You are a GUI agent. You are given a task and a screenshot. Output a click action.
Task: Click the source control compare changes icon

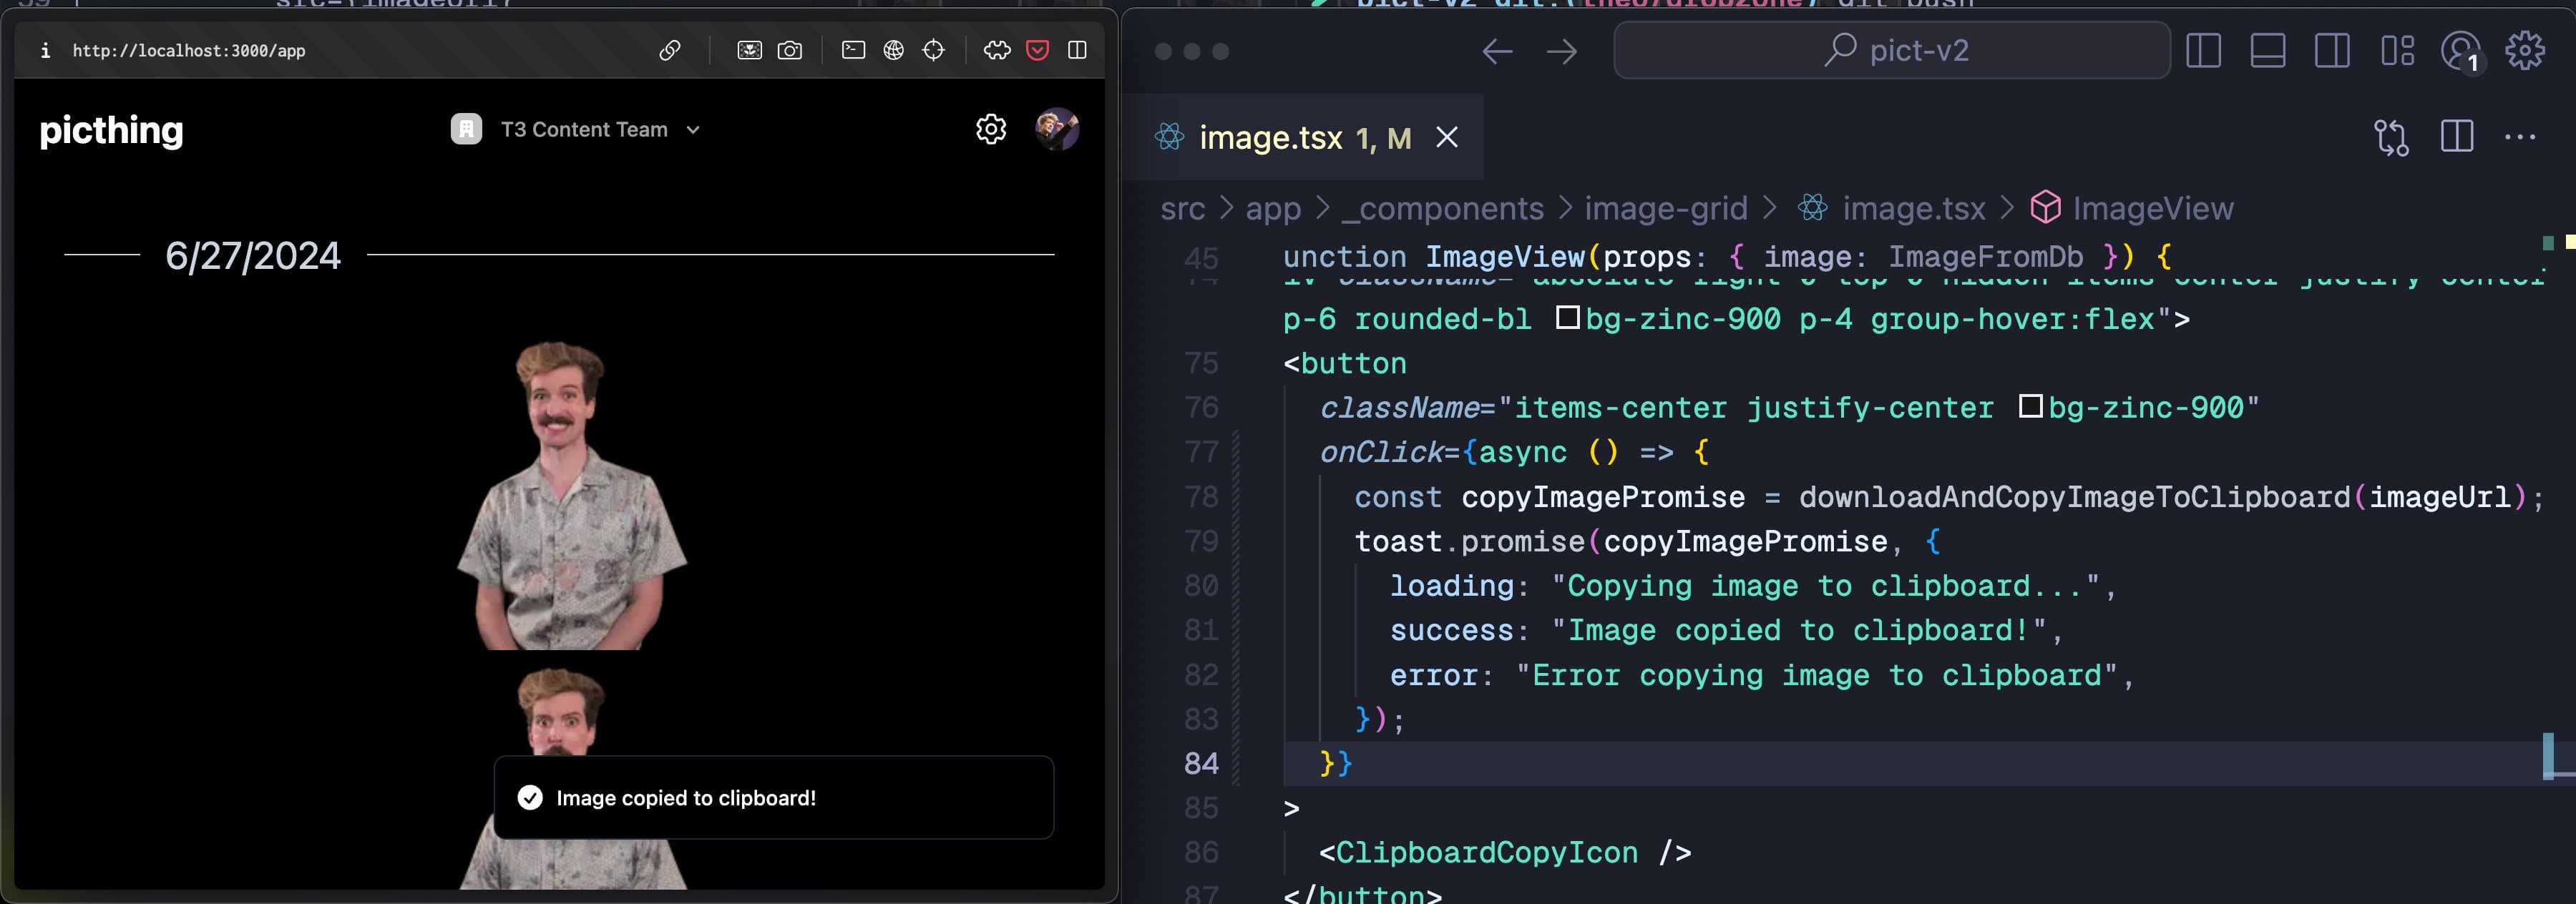(x=2391, y=137)
